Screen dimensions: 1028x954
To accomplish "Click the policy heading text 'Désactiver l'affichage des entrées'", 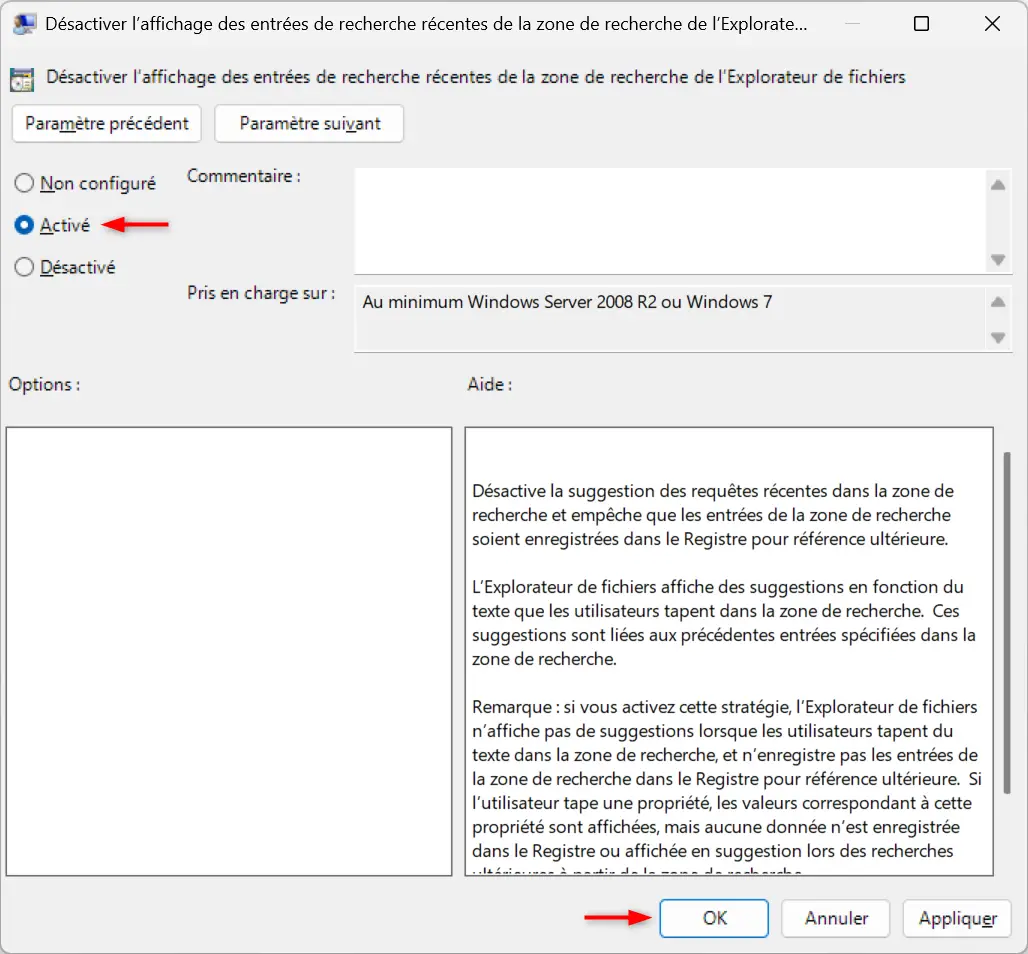I will pos(475,77).
